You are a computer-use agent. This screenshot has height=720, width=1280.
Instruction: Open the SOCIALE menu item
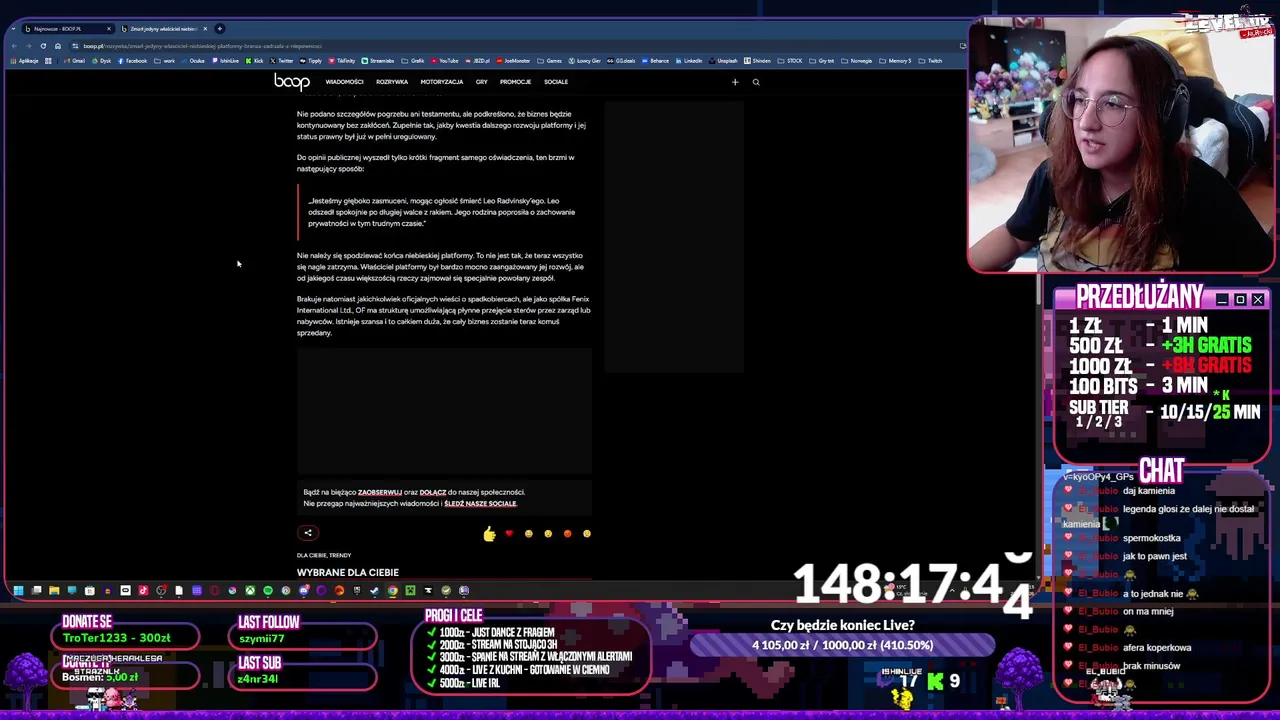pos(556,82)
